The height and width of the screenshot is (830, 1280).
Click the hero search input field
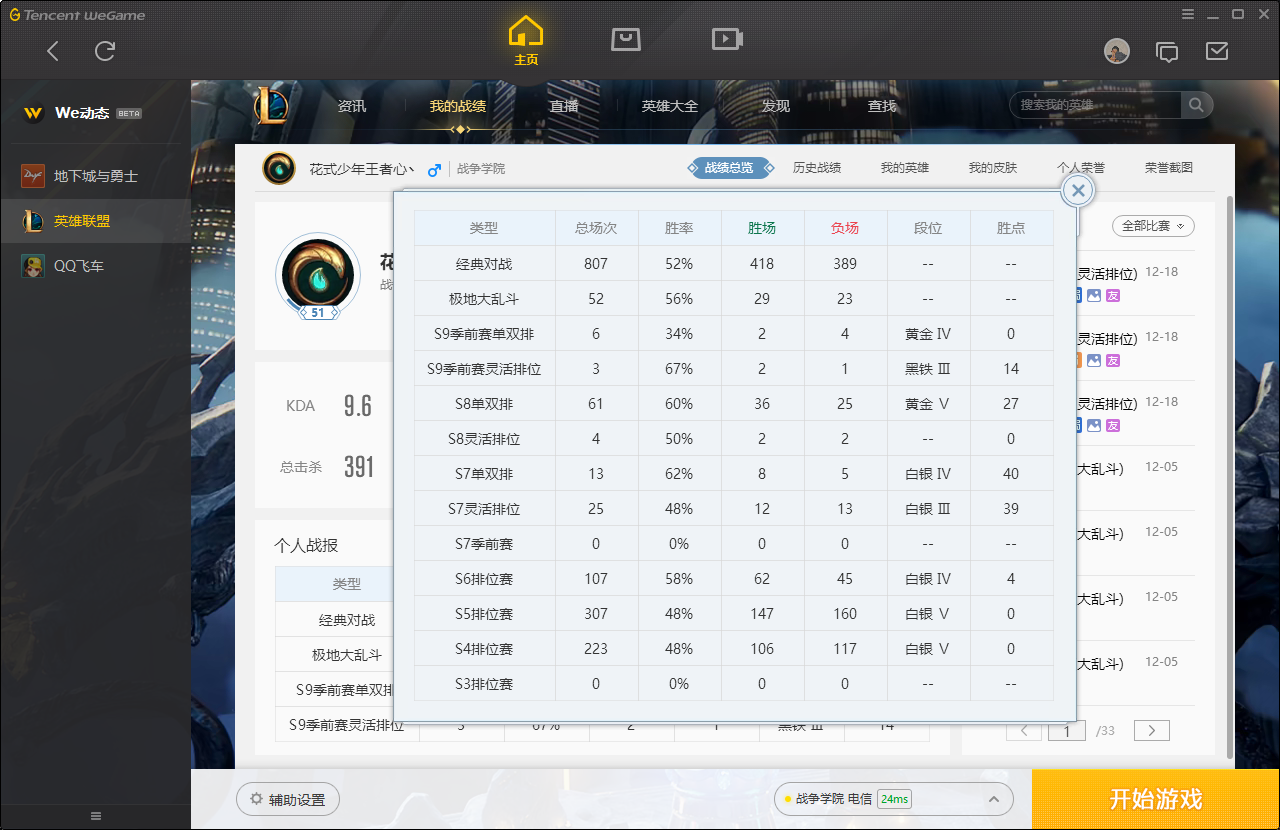point(1095,105)
